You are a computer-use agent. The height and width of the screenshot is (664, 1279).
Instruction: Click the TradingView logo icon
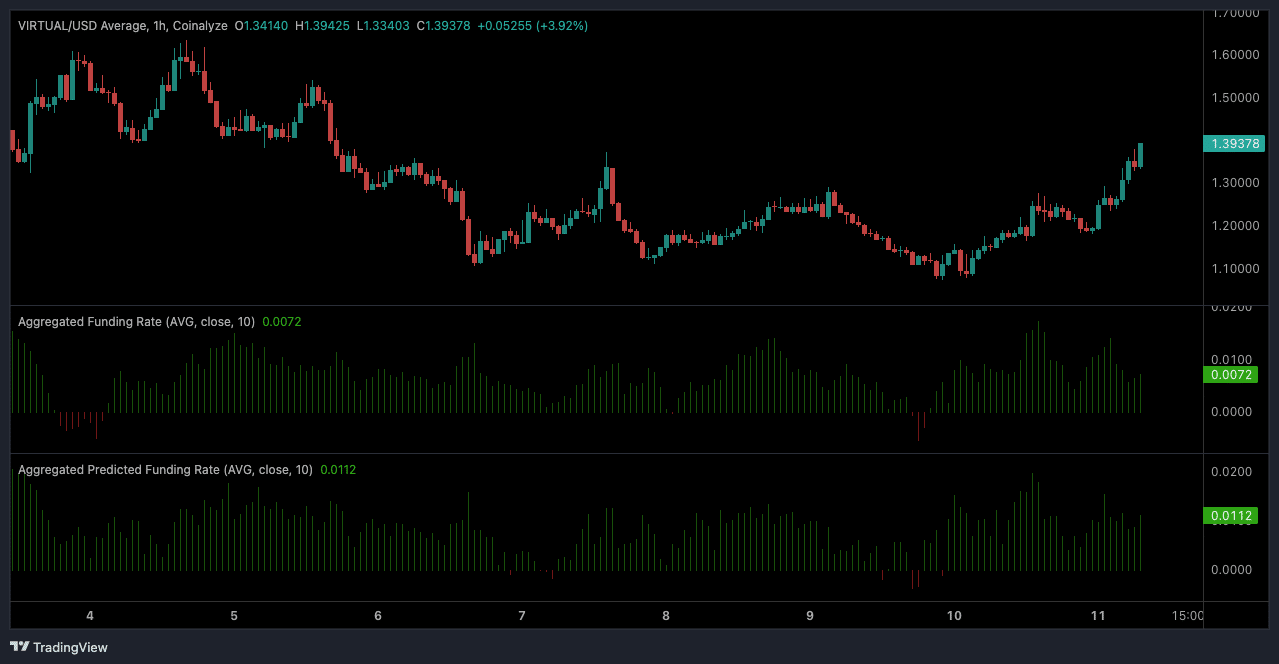[19, 647]
